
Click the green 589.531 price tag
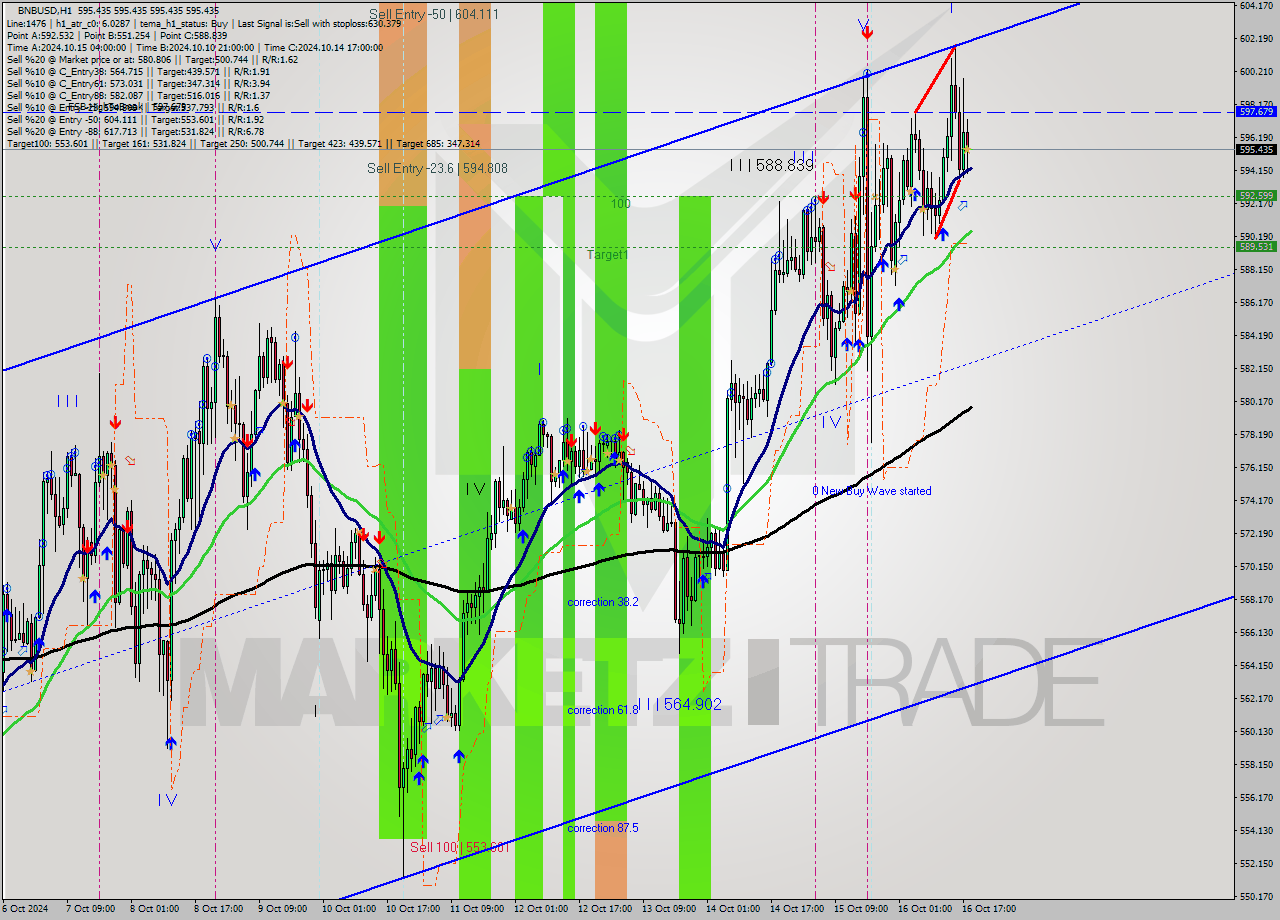pos(1256,246)
